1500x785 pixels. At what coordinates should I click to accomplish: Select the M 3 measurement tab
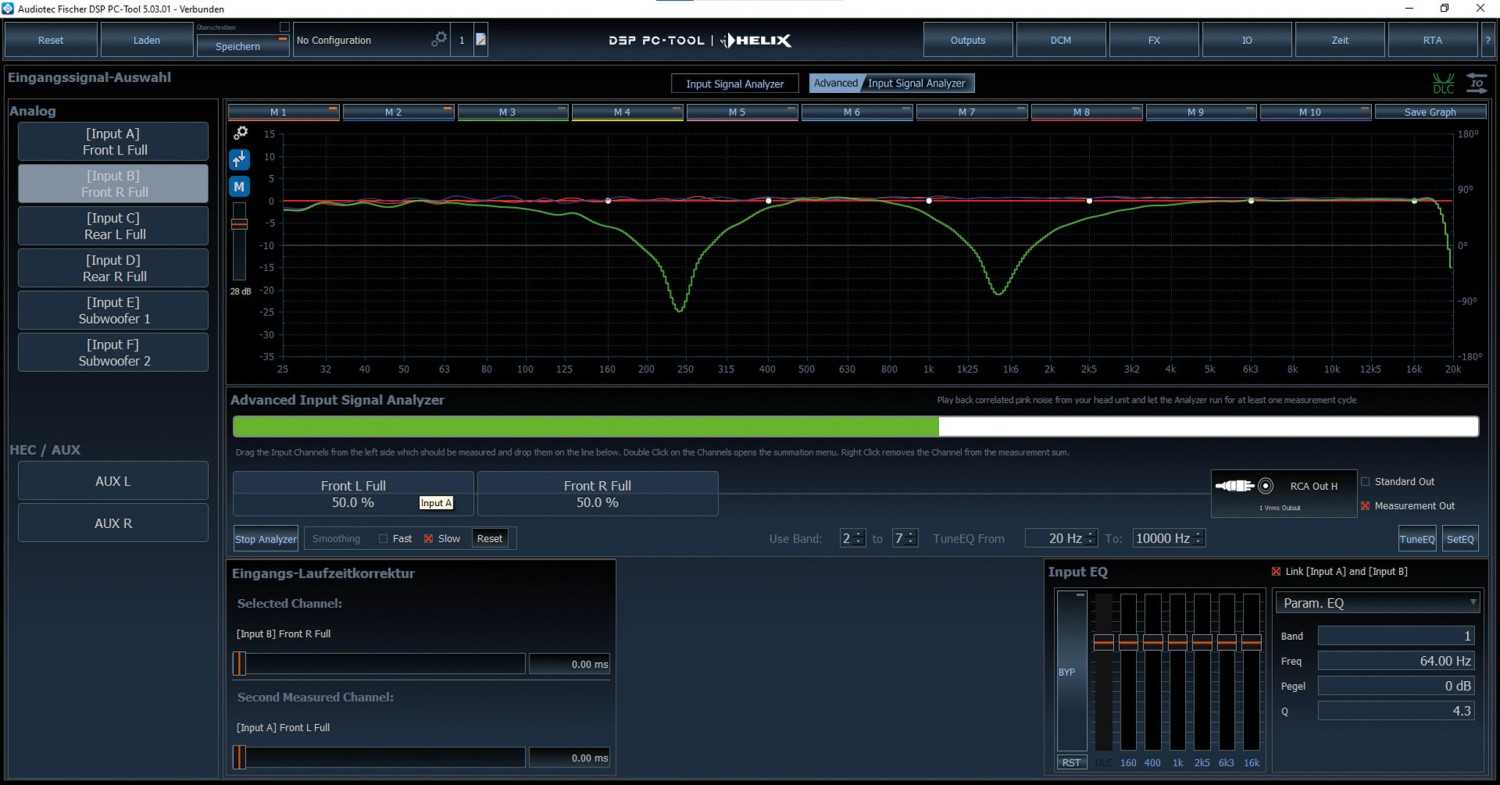(513, 112)
